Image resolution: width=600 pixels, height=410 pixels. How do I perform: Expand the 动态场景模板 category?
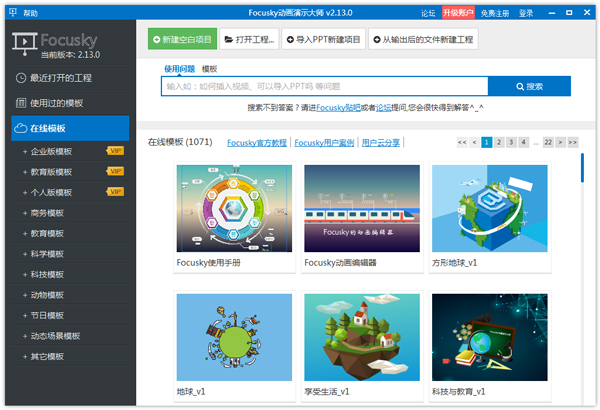(25, 336)
